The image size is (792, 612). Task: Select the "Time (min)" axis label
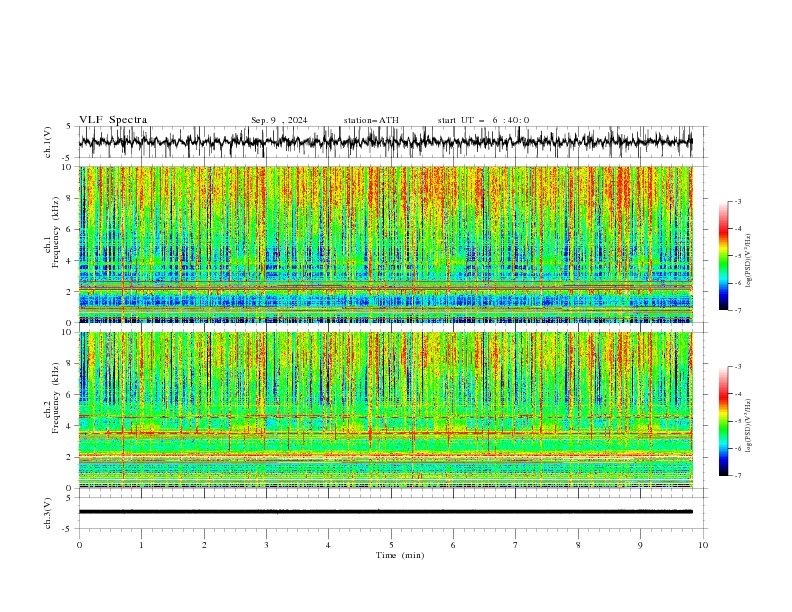point(400,555)
